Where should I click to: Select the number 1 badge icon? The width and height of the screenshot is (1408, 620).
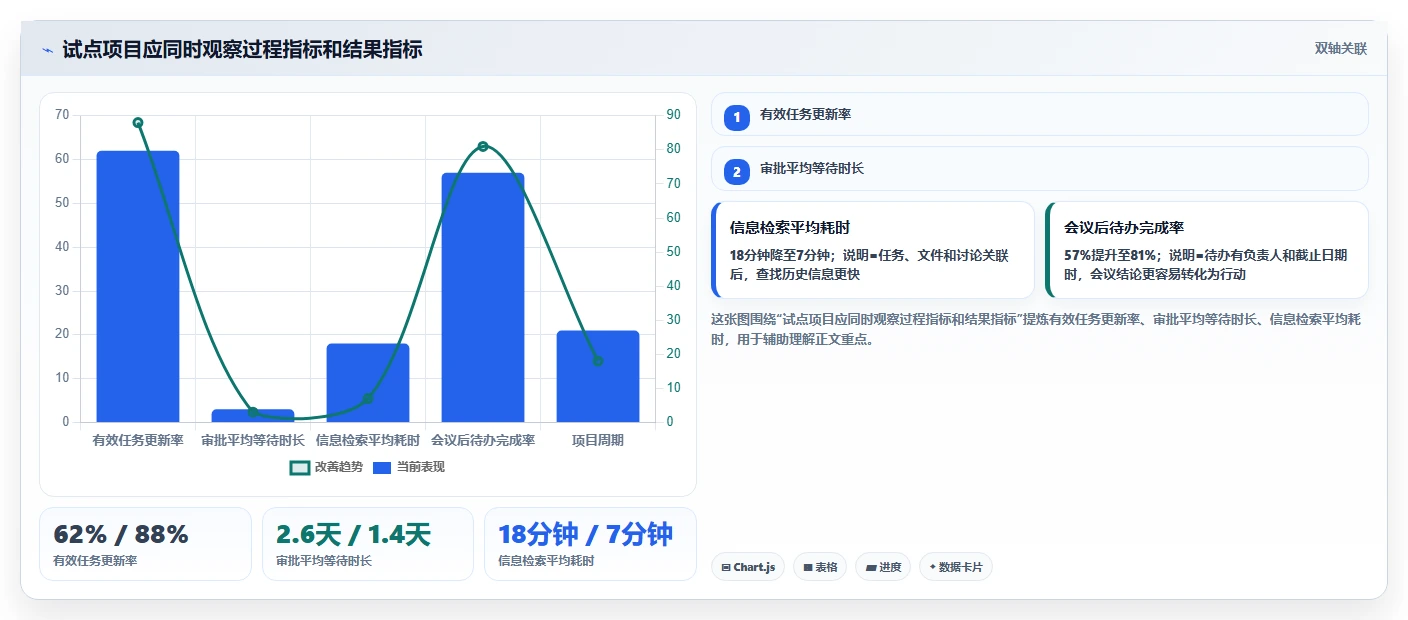pos(737,117)
